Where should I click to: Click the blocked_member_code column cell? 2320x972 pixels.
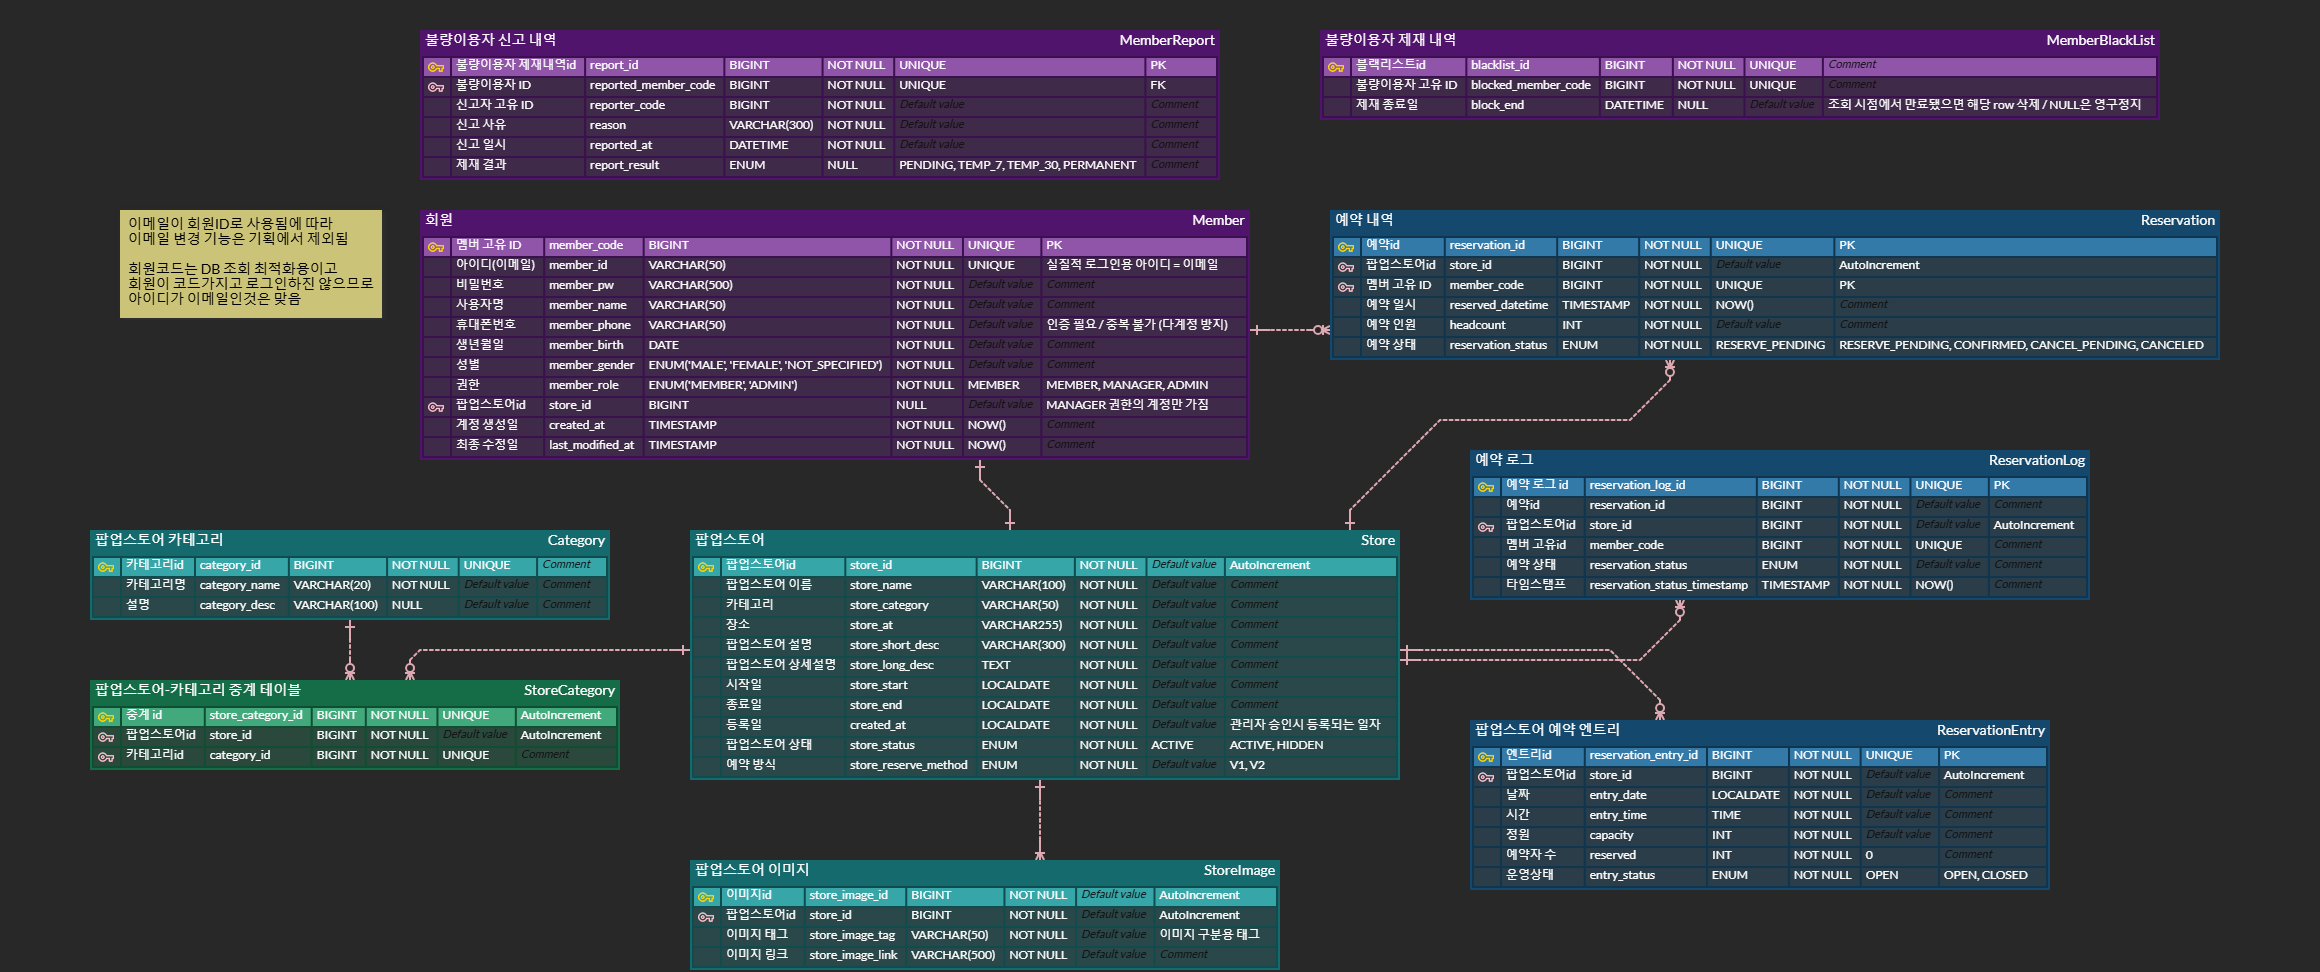pos(1532,85)
